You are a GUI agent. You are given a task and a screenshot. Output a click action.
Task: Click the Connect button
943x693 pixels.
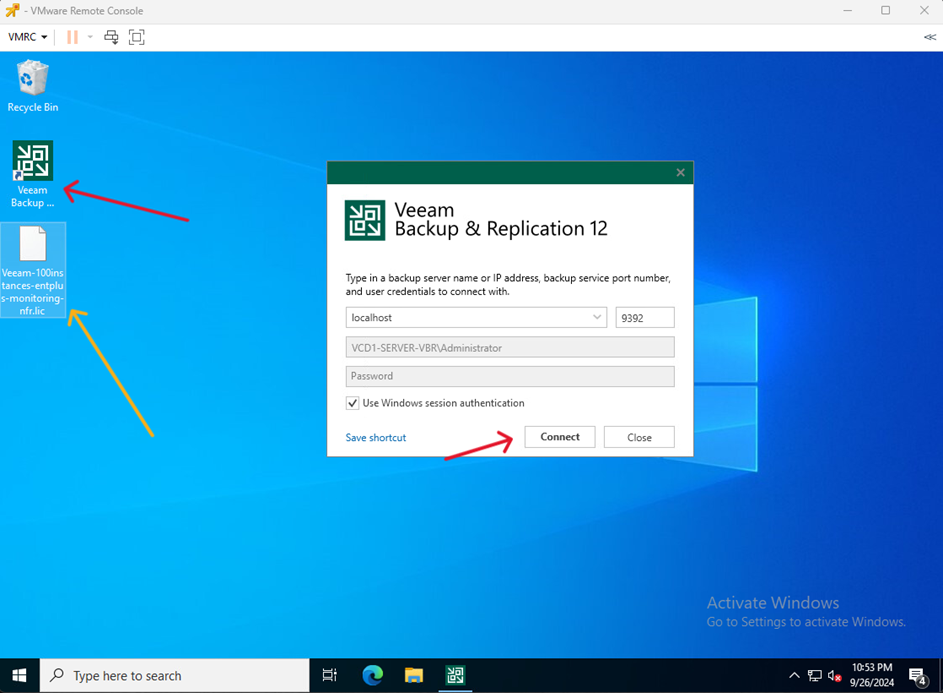coord(559,437)
